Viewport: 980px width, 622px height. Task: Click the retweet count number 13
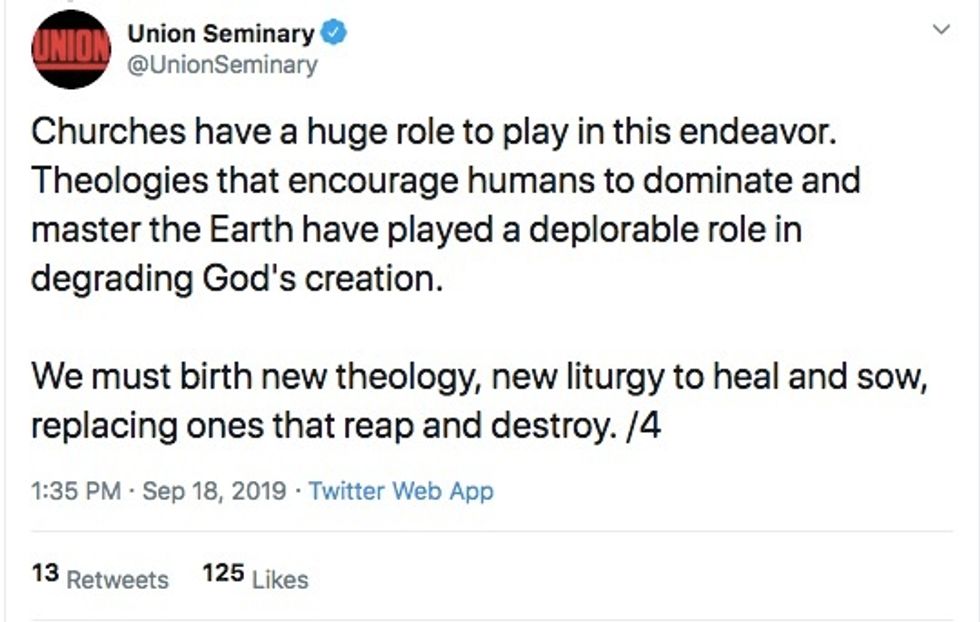44,576
